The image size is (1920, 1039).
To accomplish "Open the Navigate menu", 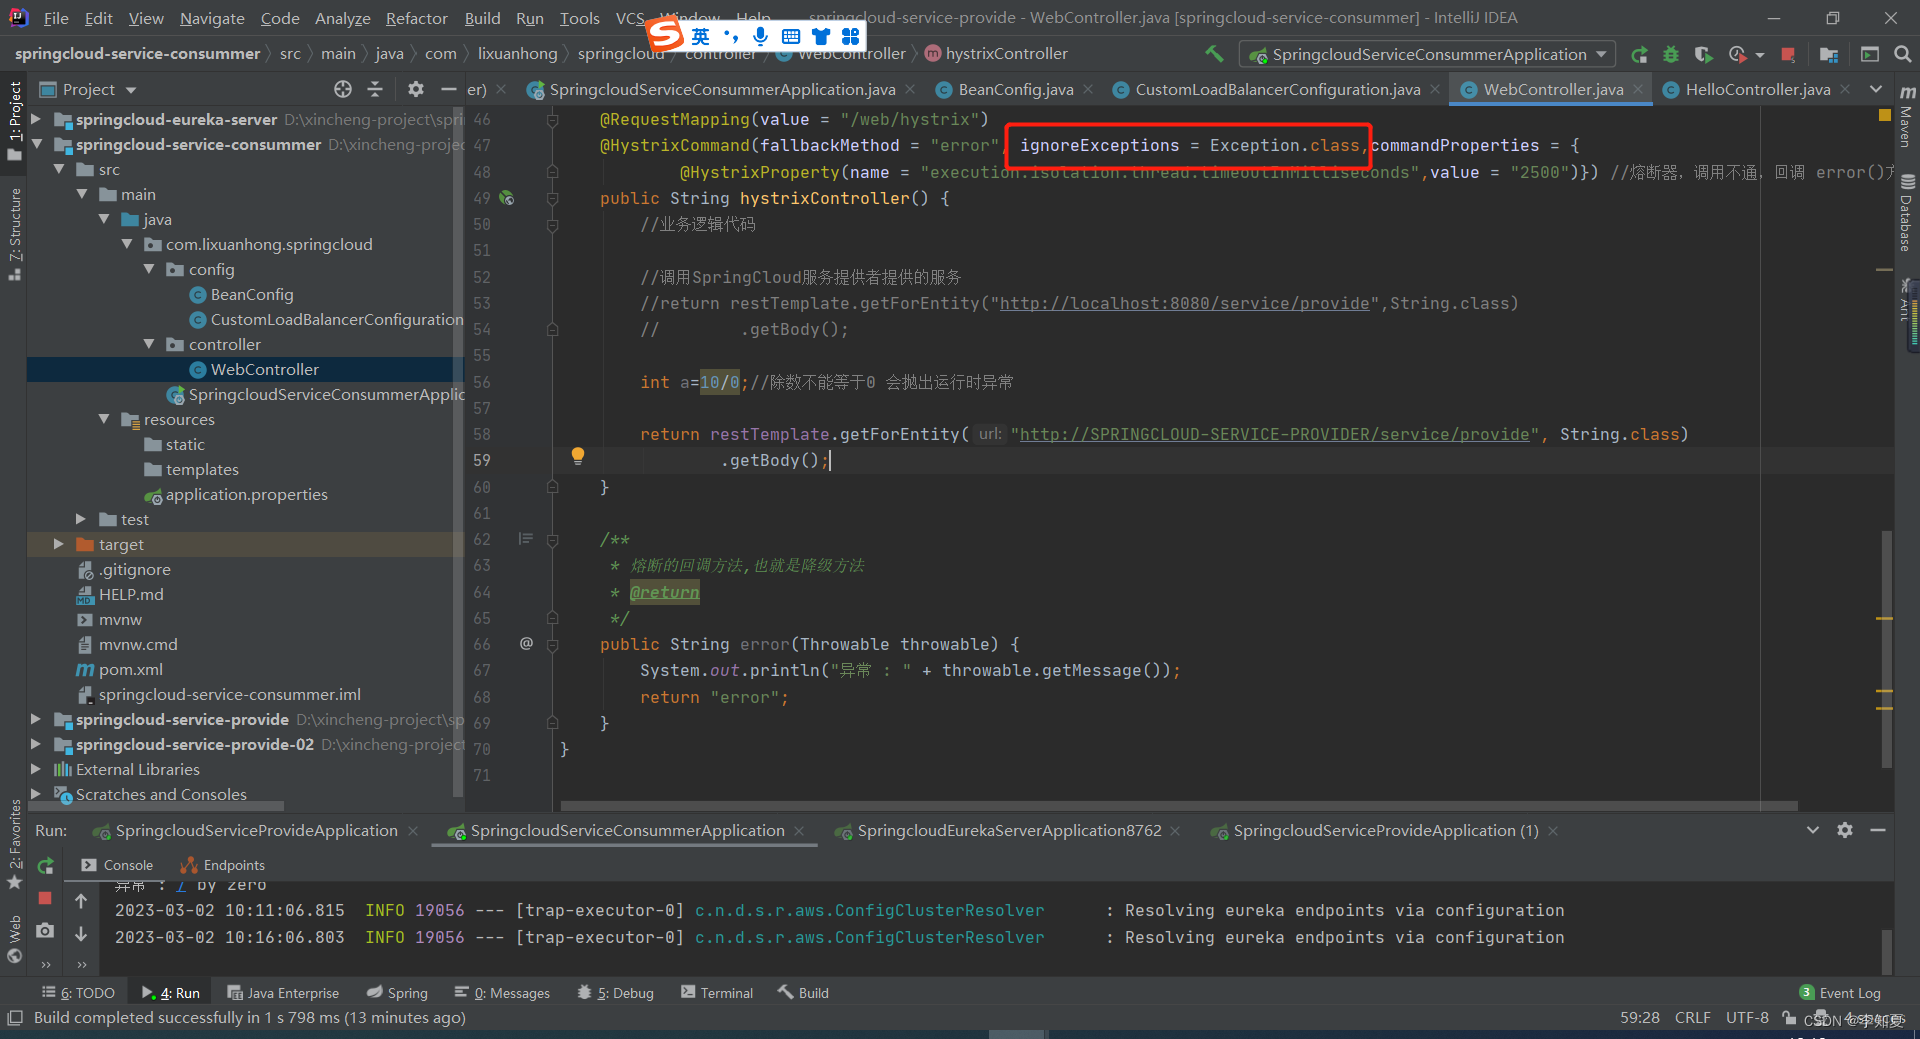I will tap(212, 18).
